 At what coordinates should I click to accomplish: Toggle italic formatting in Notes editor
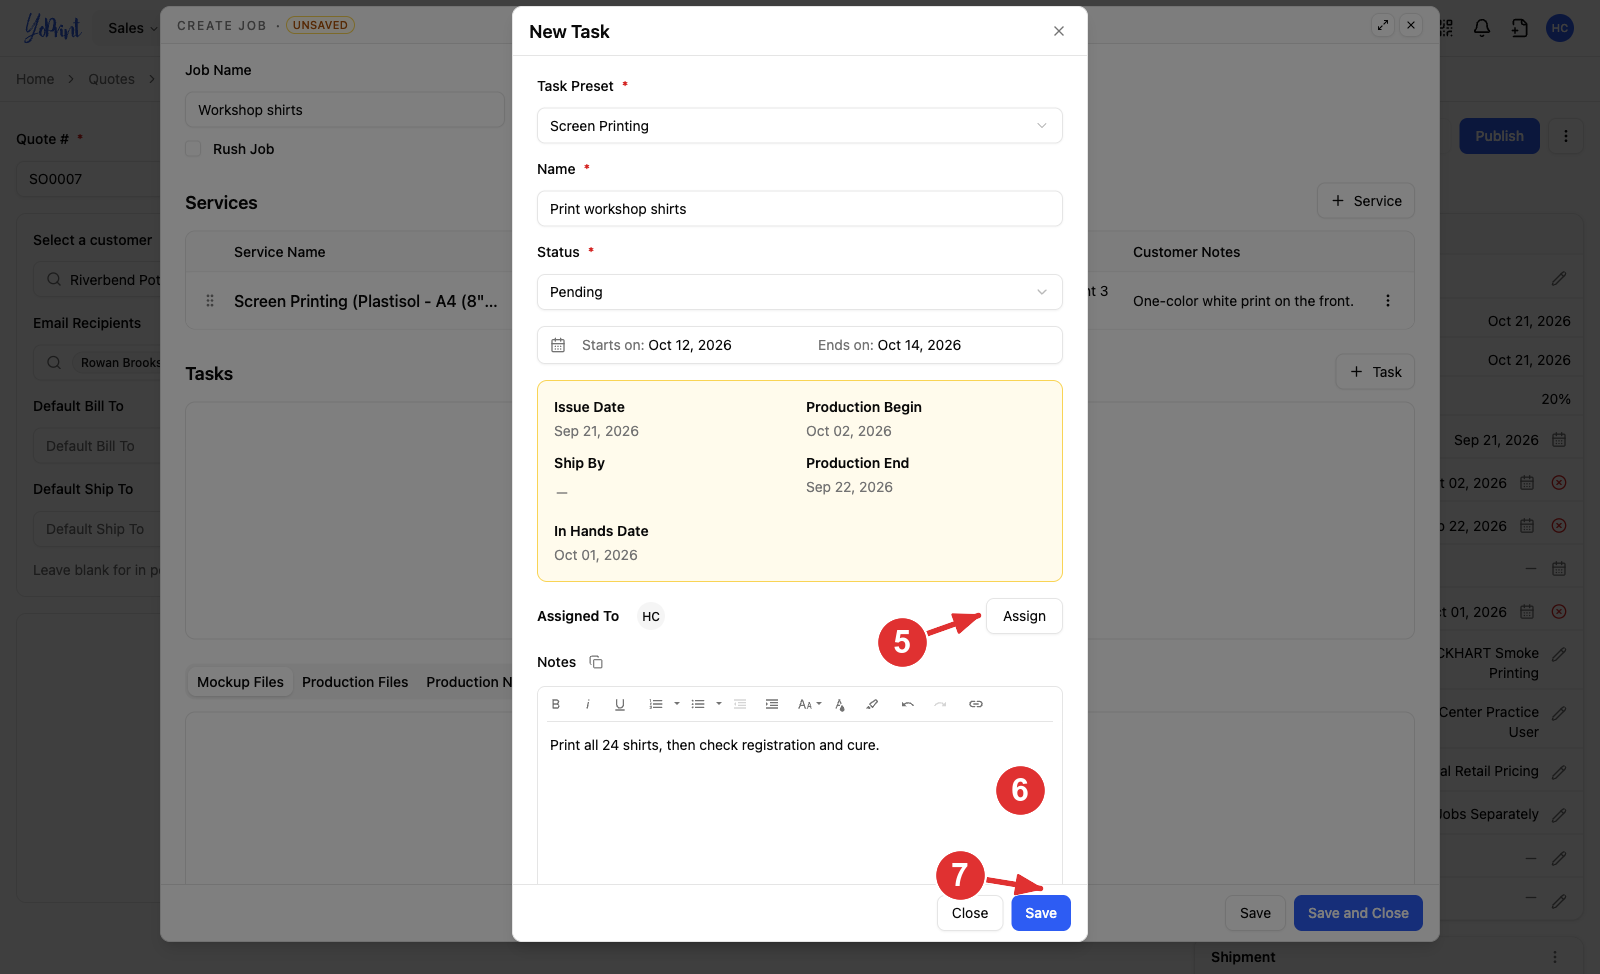(588, 704)
